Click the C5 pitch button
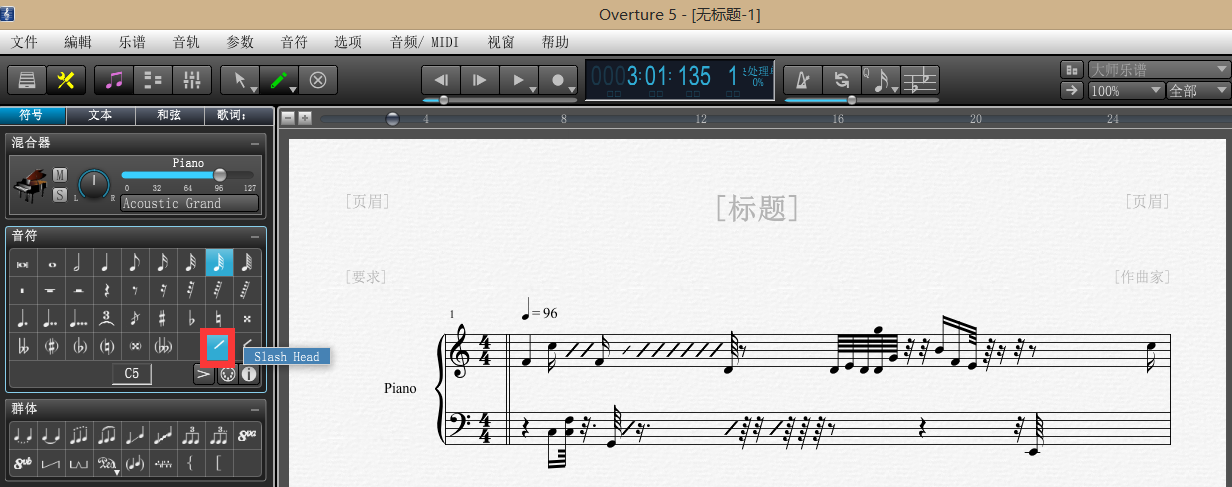The height and width of the screenshot is (487, 1232). [x=132, y=374]
